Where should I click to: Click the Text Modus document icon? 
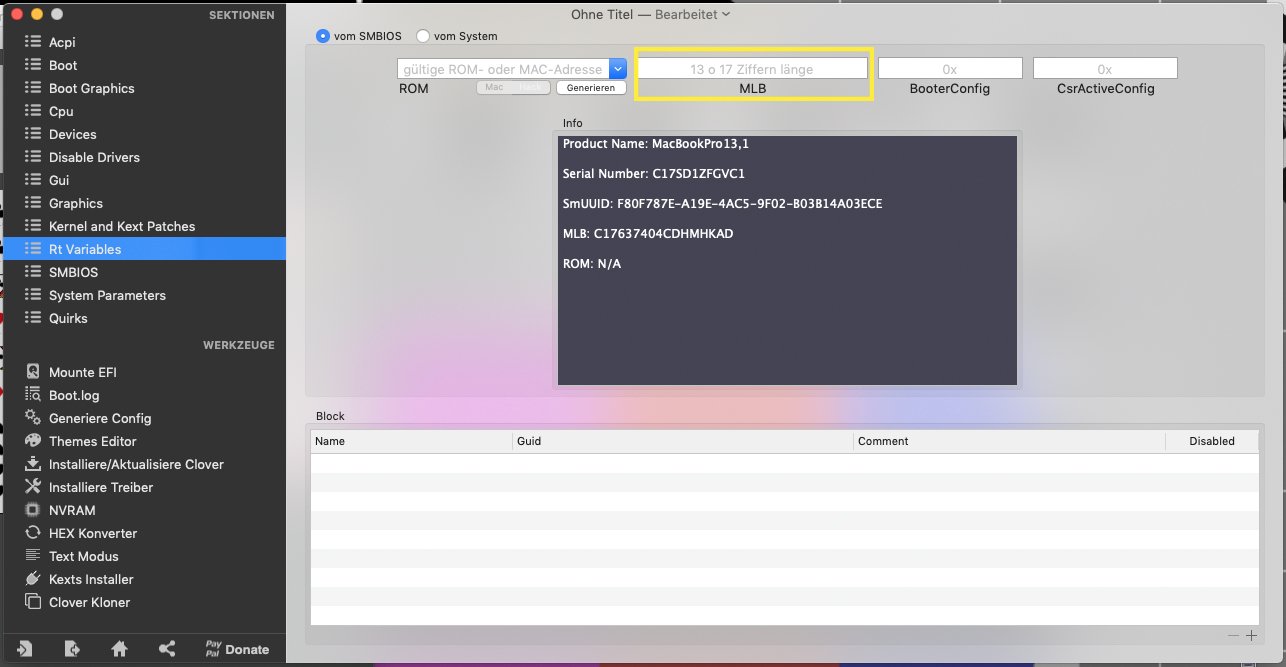pos(32,556)
